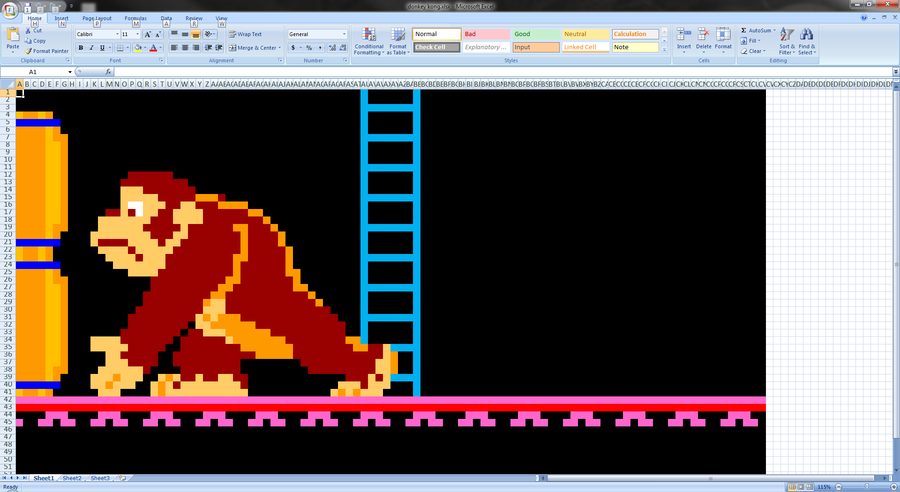Align cell text to the right
This screenshot has width=900, height=492.
(196, 48)
